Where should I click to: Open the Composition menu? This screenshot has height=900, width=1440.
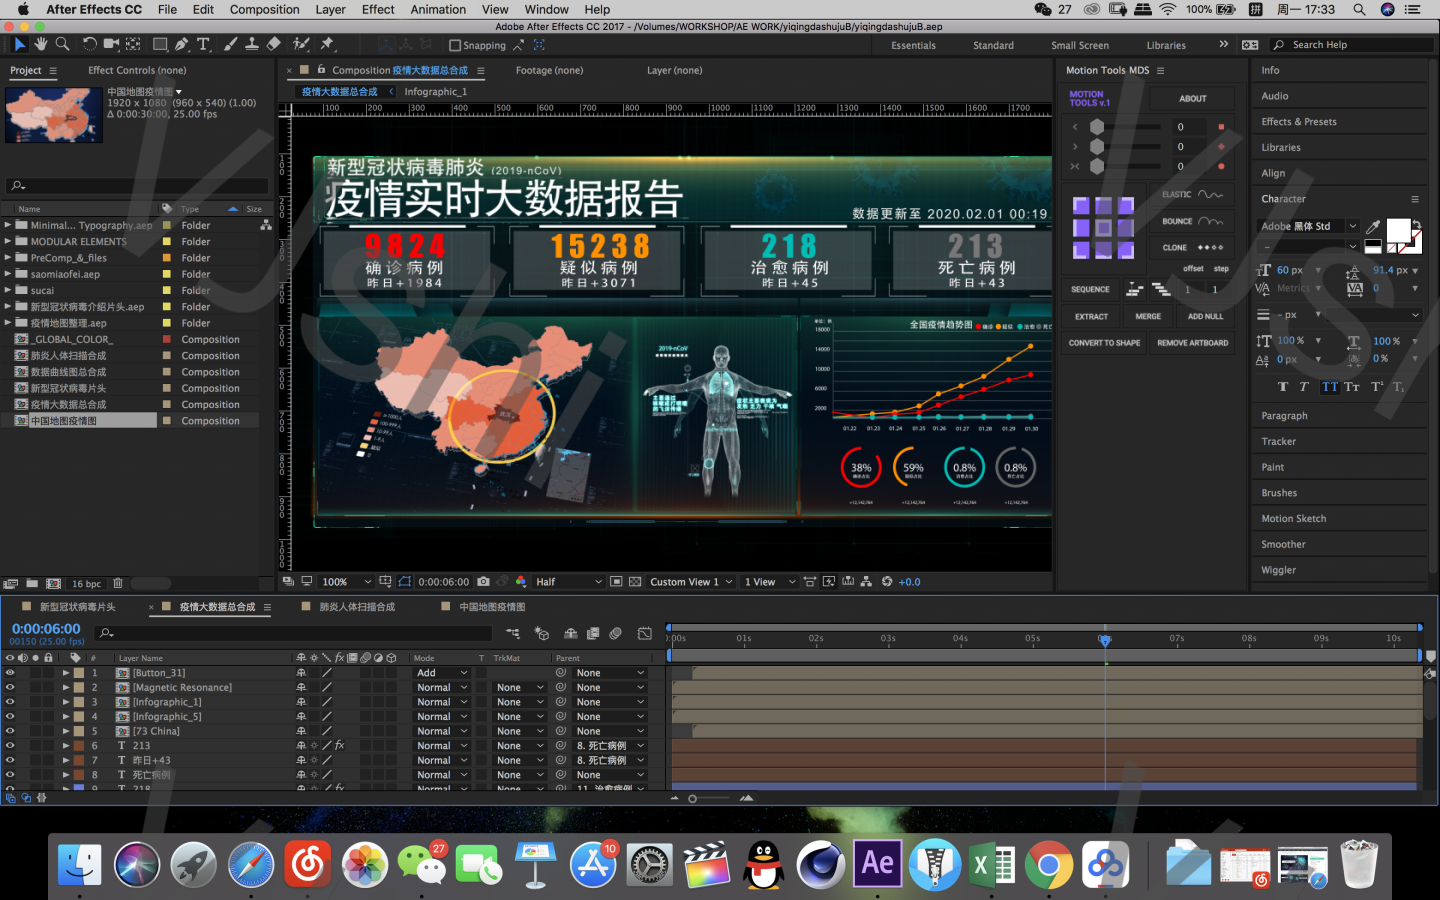click(x=264, y=9)
